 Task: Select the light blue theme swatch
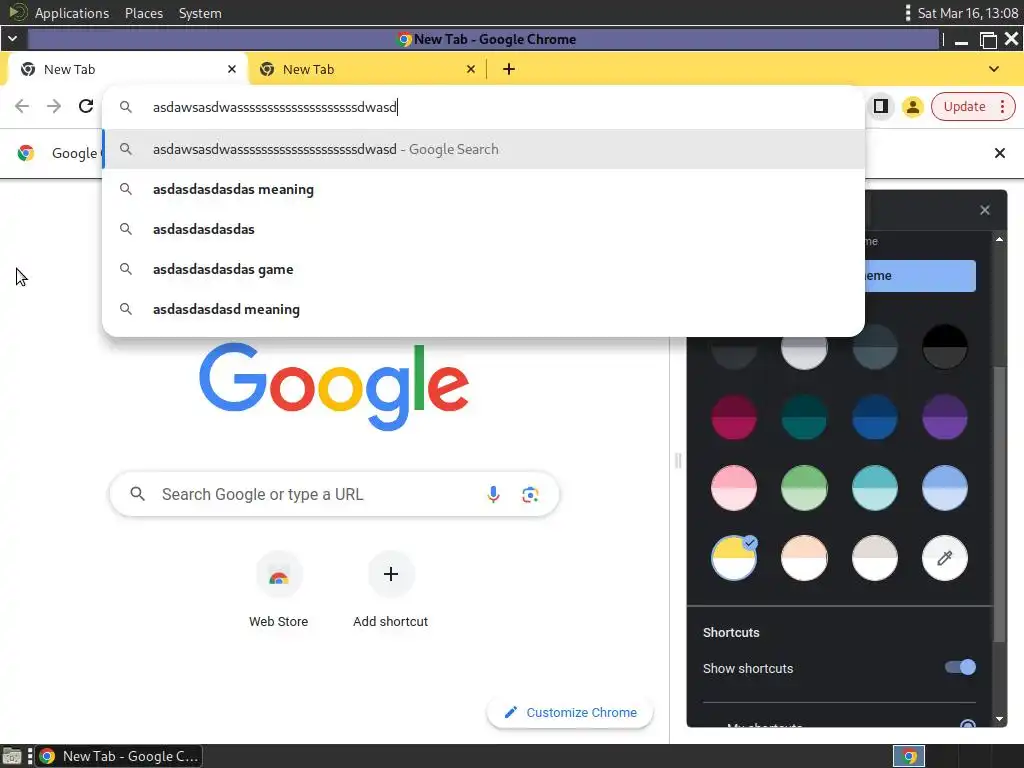[x=944, y=488]
